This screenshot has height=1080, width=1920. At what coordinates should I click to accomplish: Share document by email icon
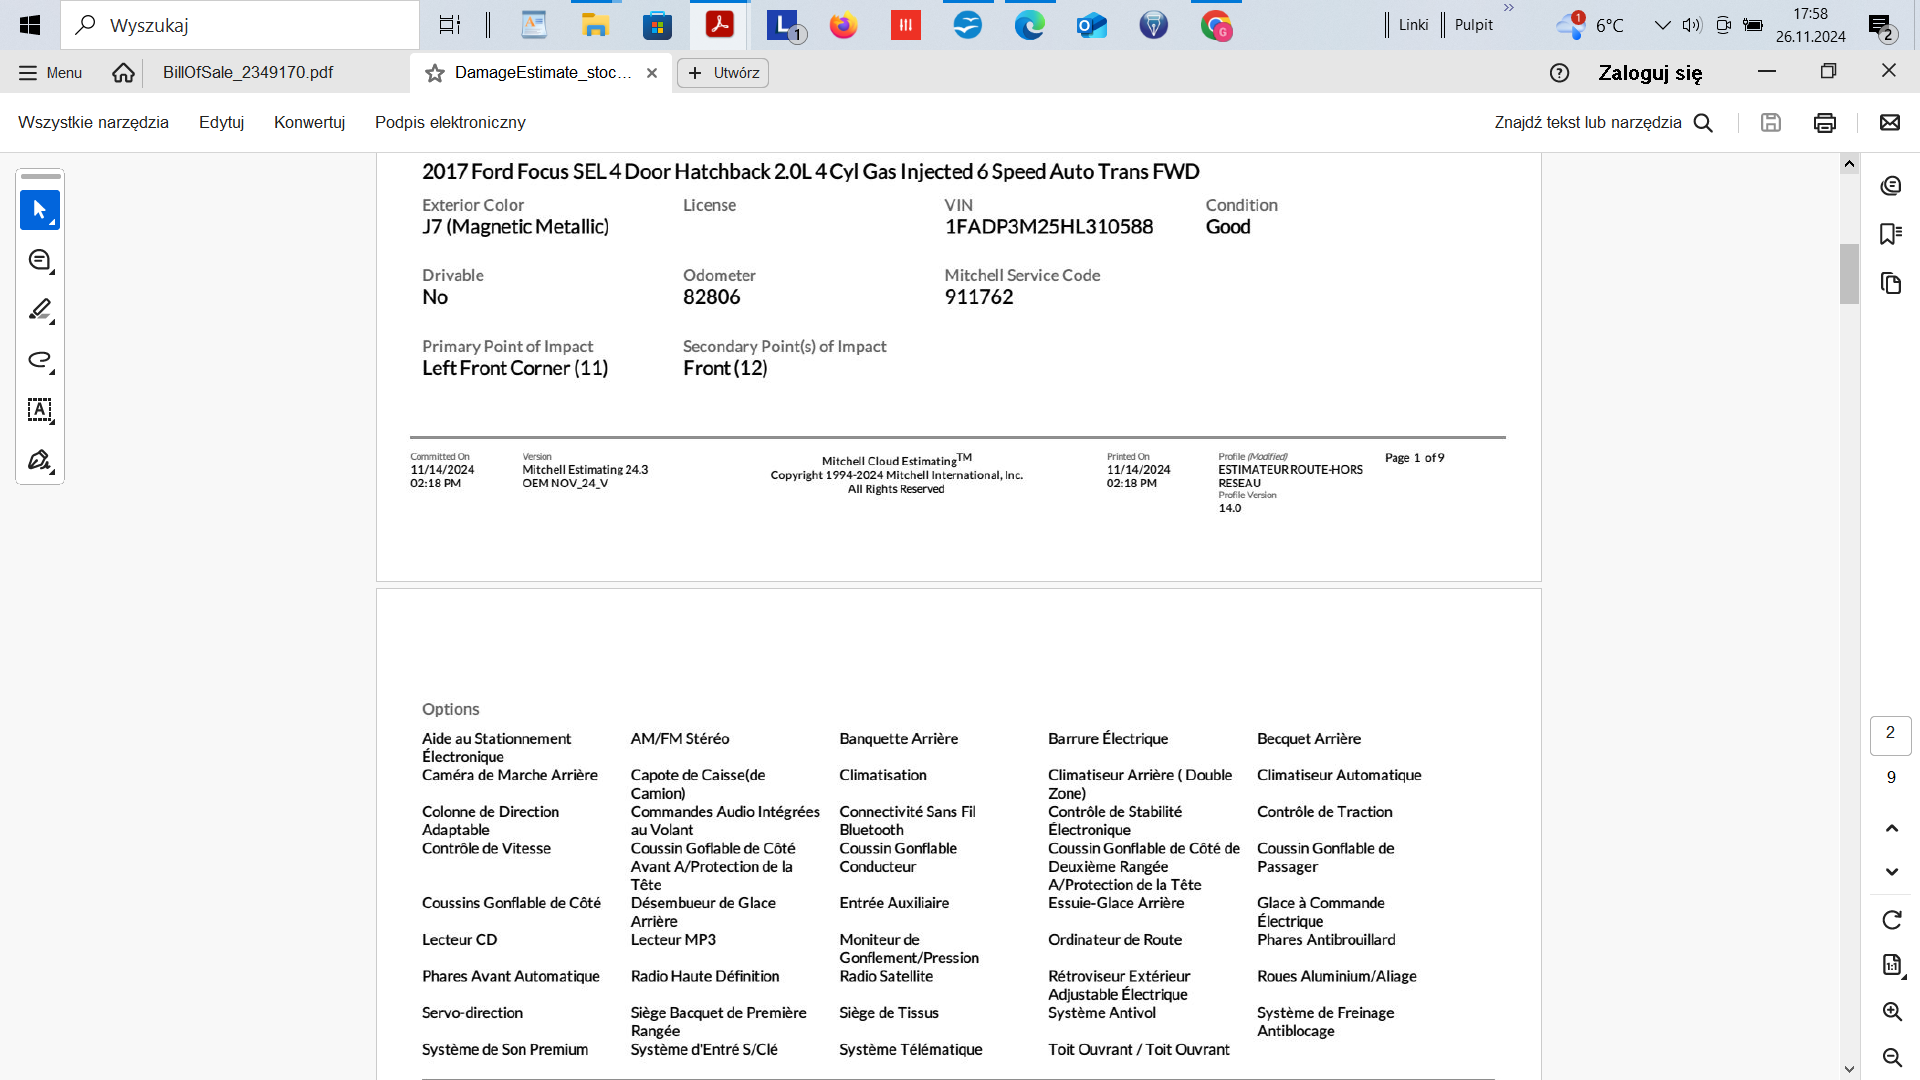[x=1889, y=123]
